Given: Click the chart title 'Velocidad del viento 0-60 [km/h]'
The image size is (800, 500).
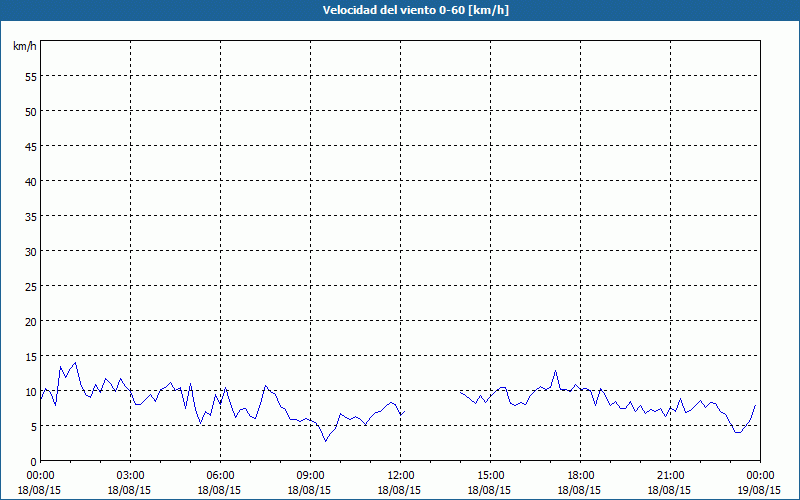Looking at the screenshot, I should click(415, 10).
